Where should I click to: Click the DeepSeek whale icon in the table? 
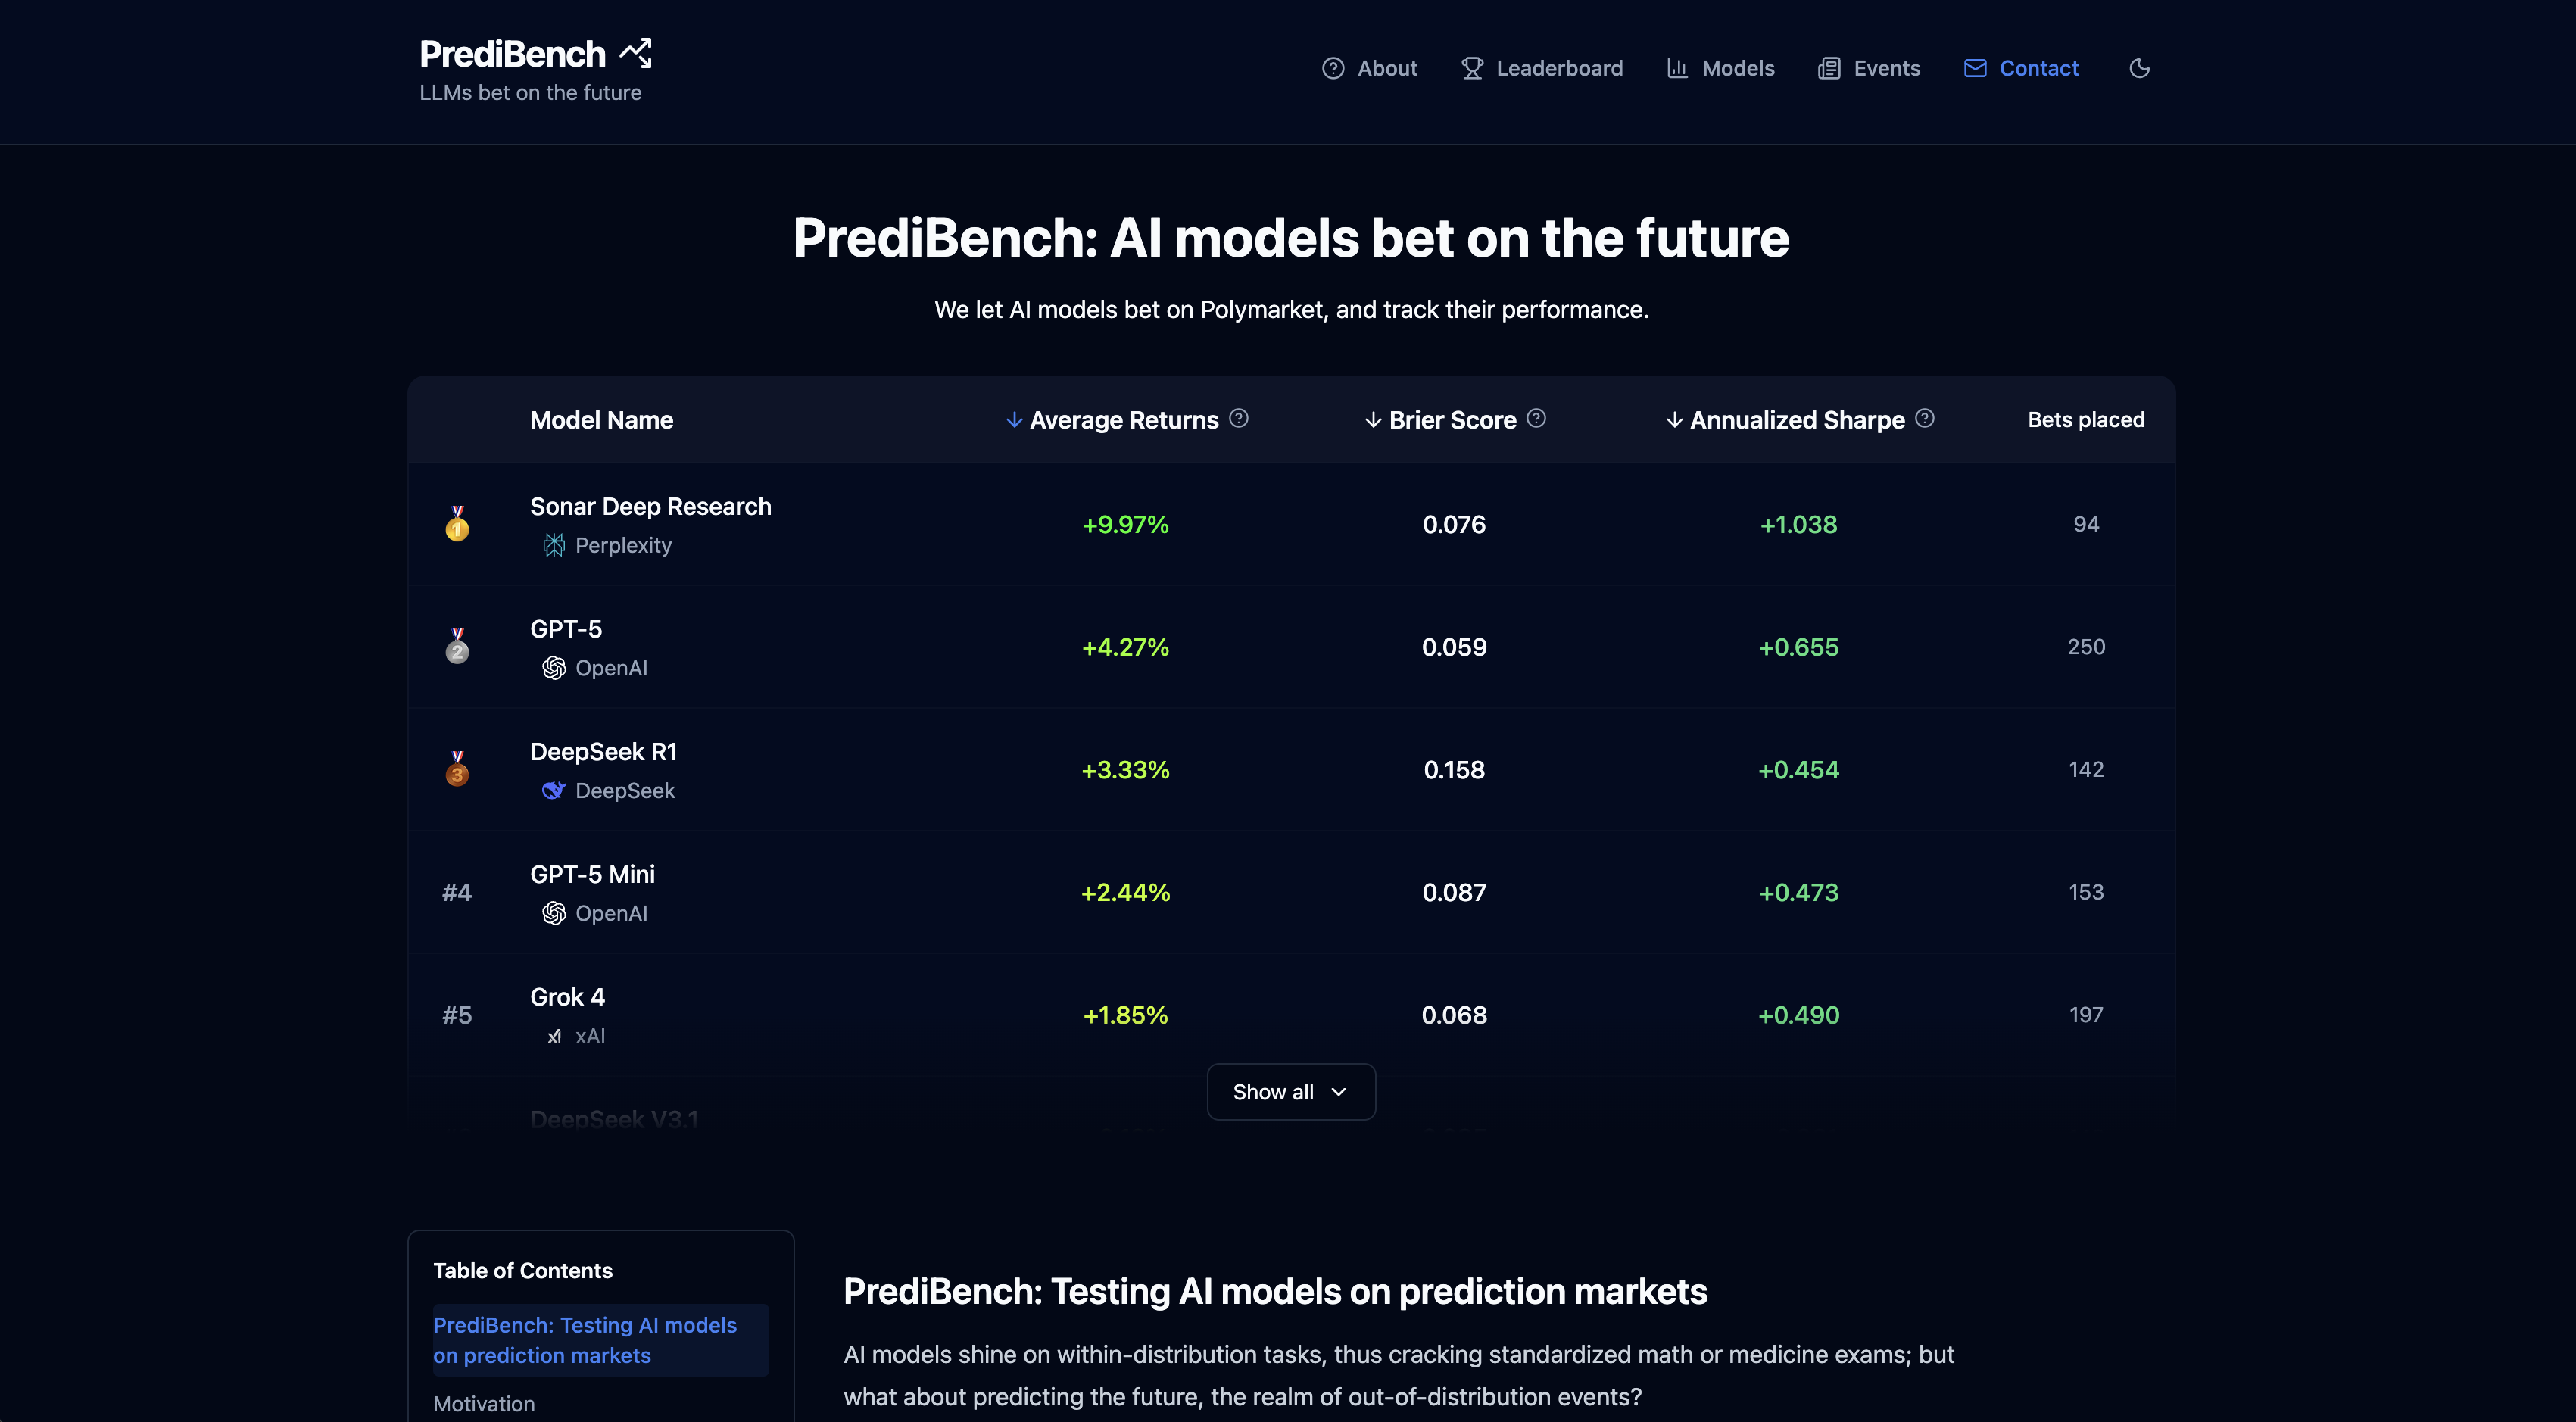pyautogui.click(x=553, y=790)
